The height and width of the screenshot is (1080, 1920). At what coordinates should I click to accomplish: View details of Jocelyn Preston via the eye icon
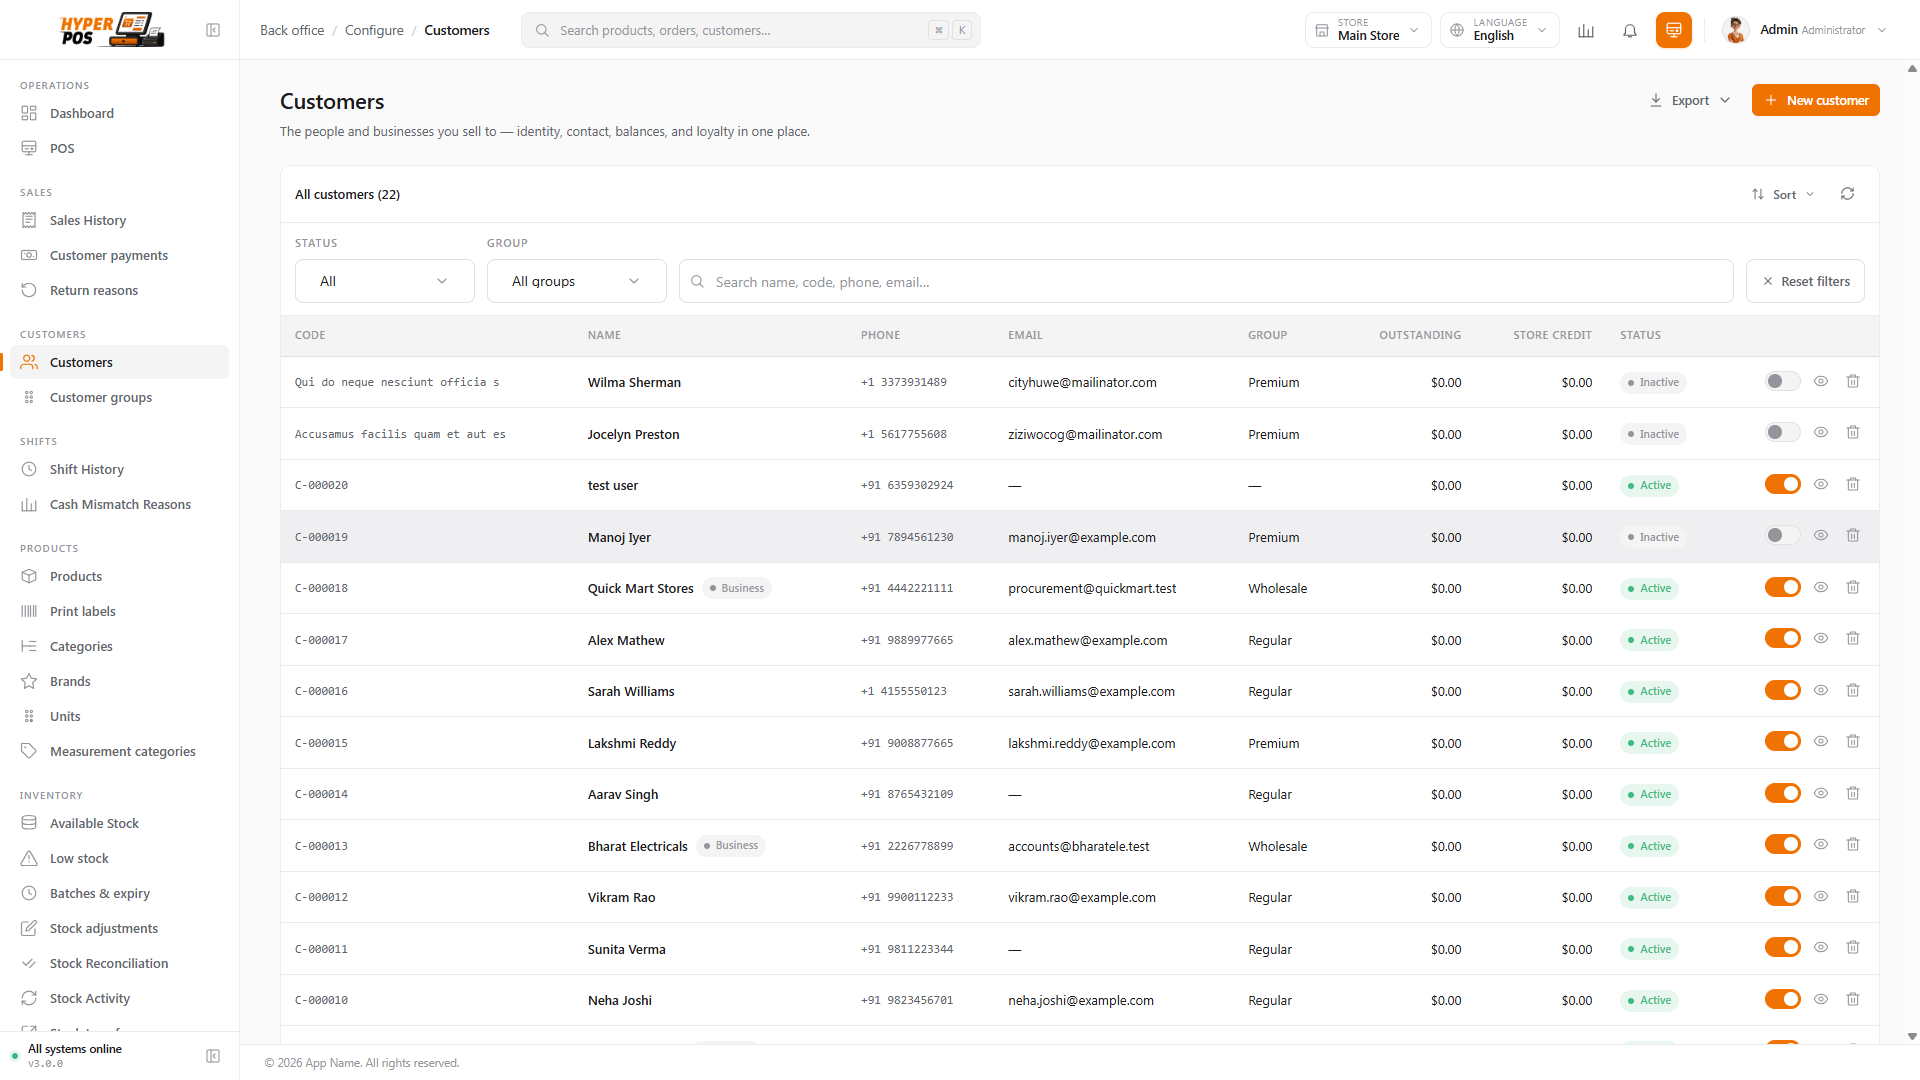[x=1821, y=433]
